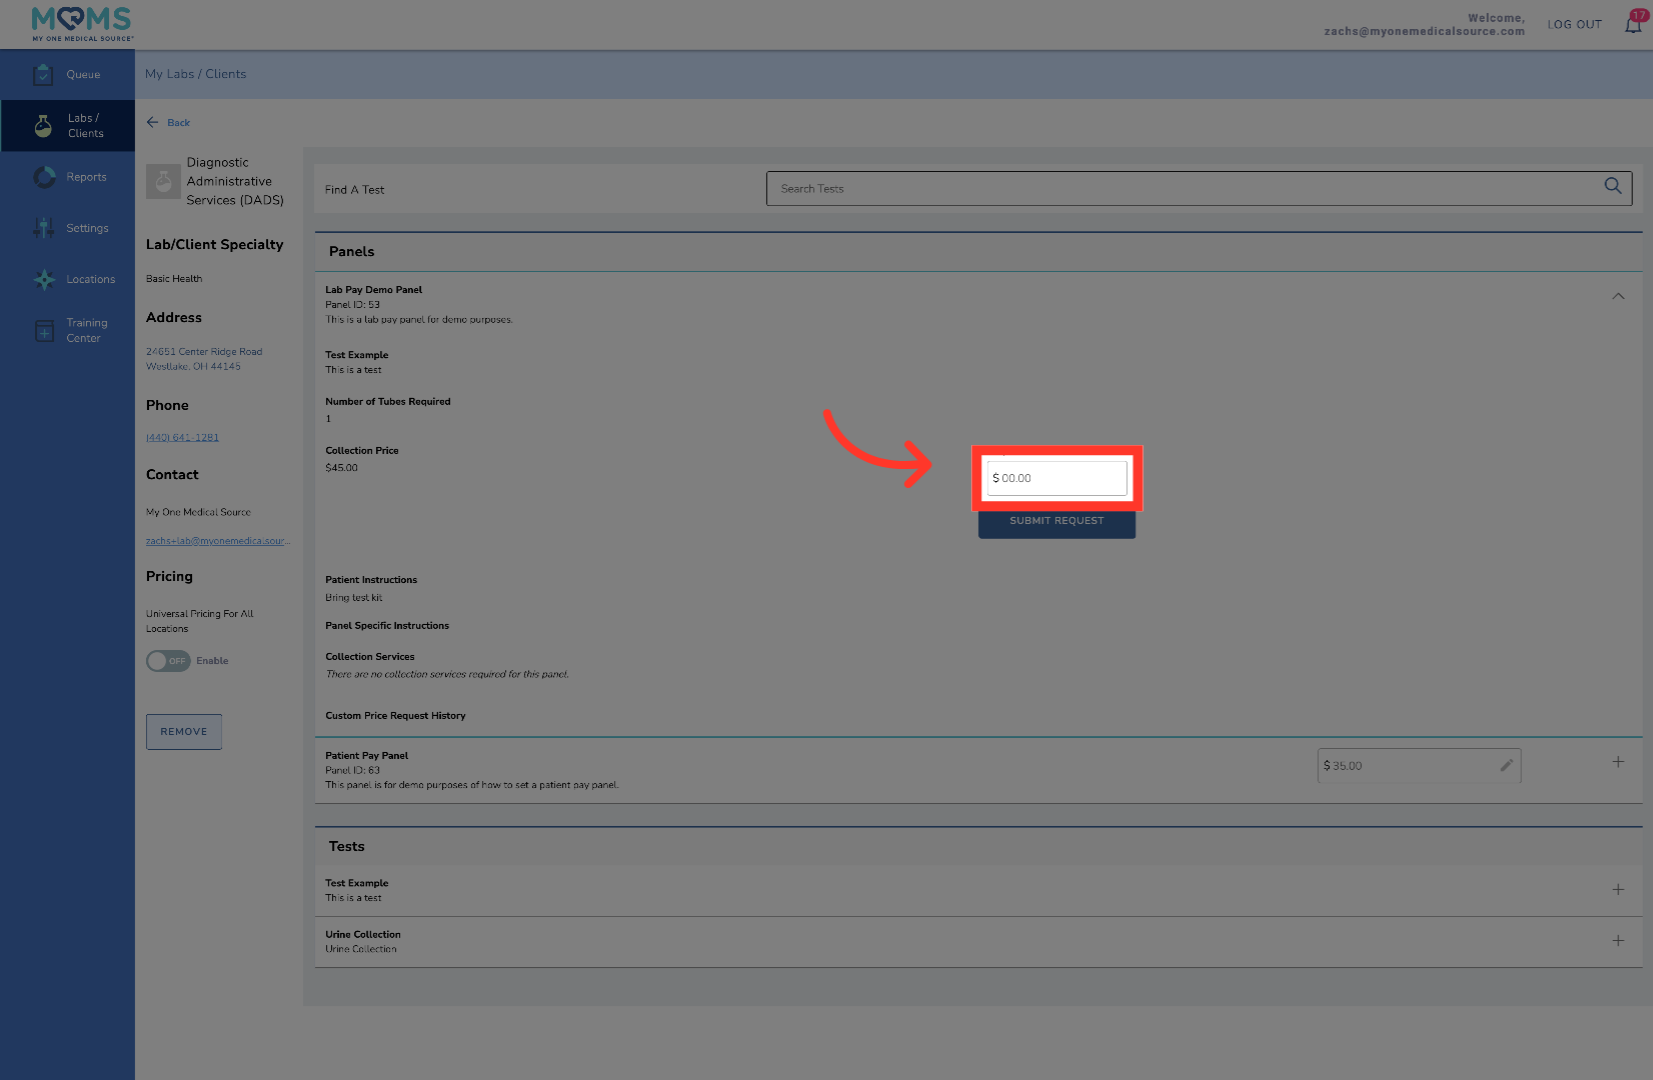Click the search magnifier icon

coord(1612,187)
